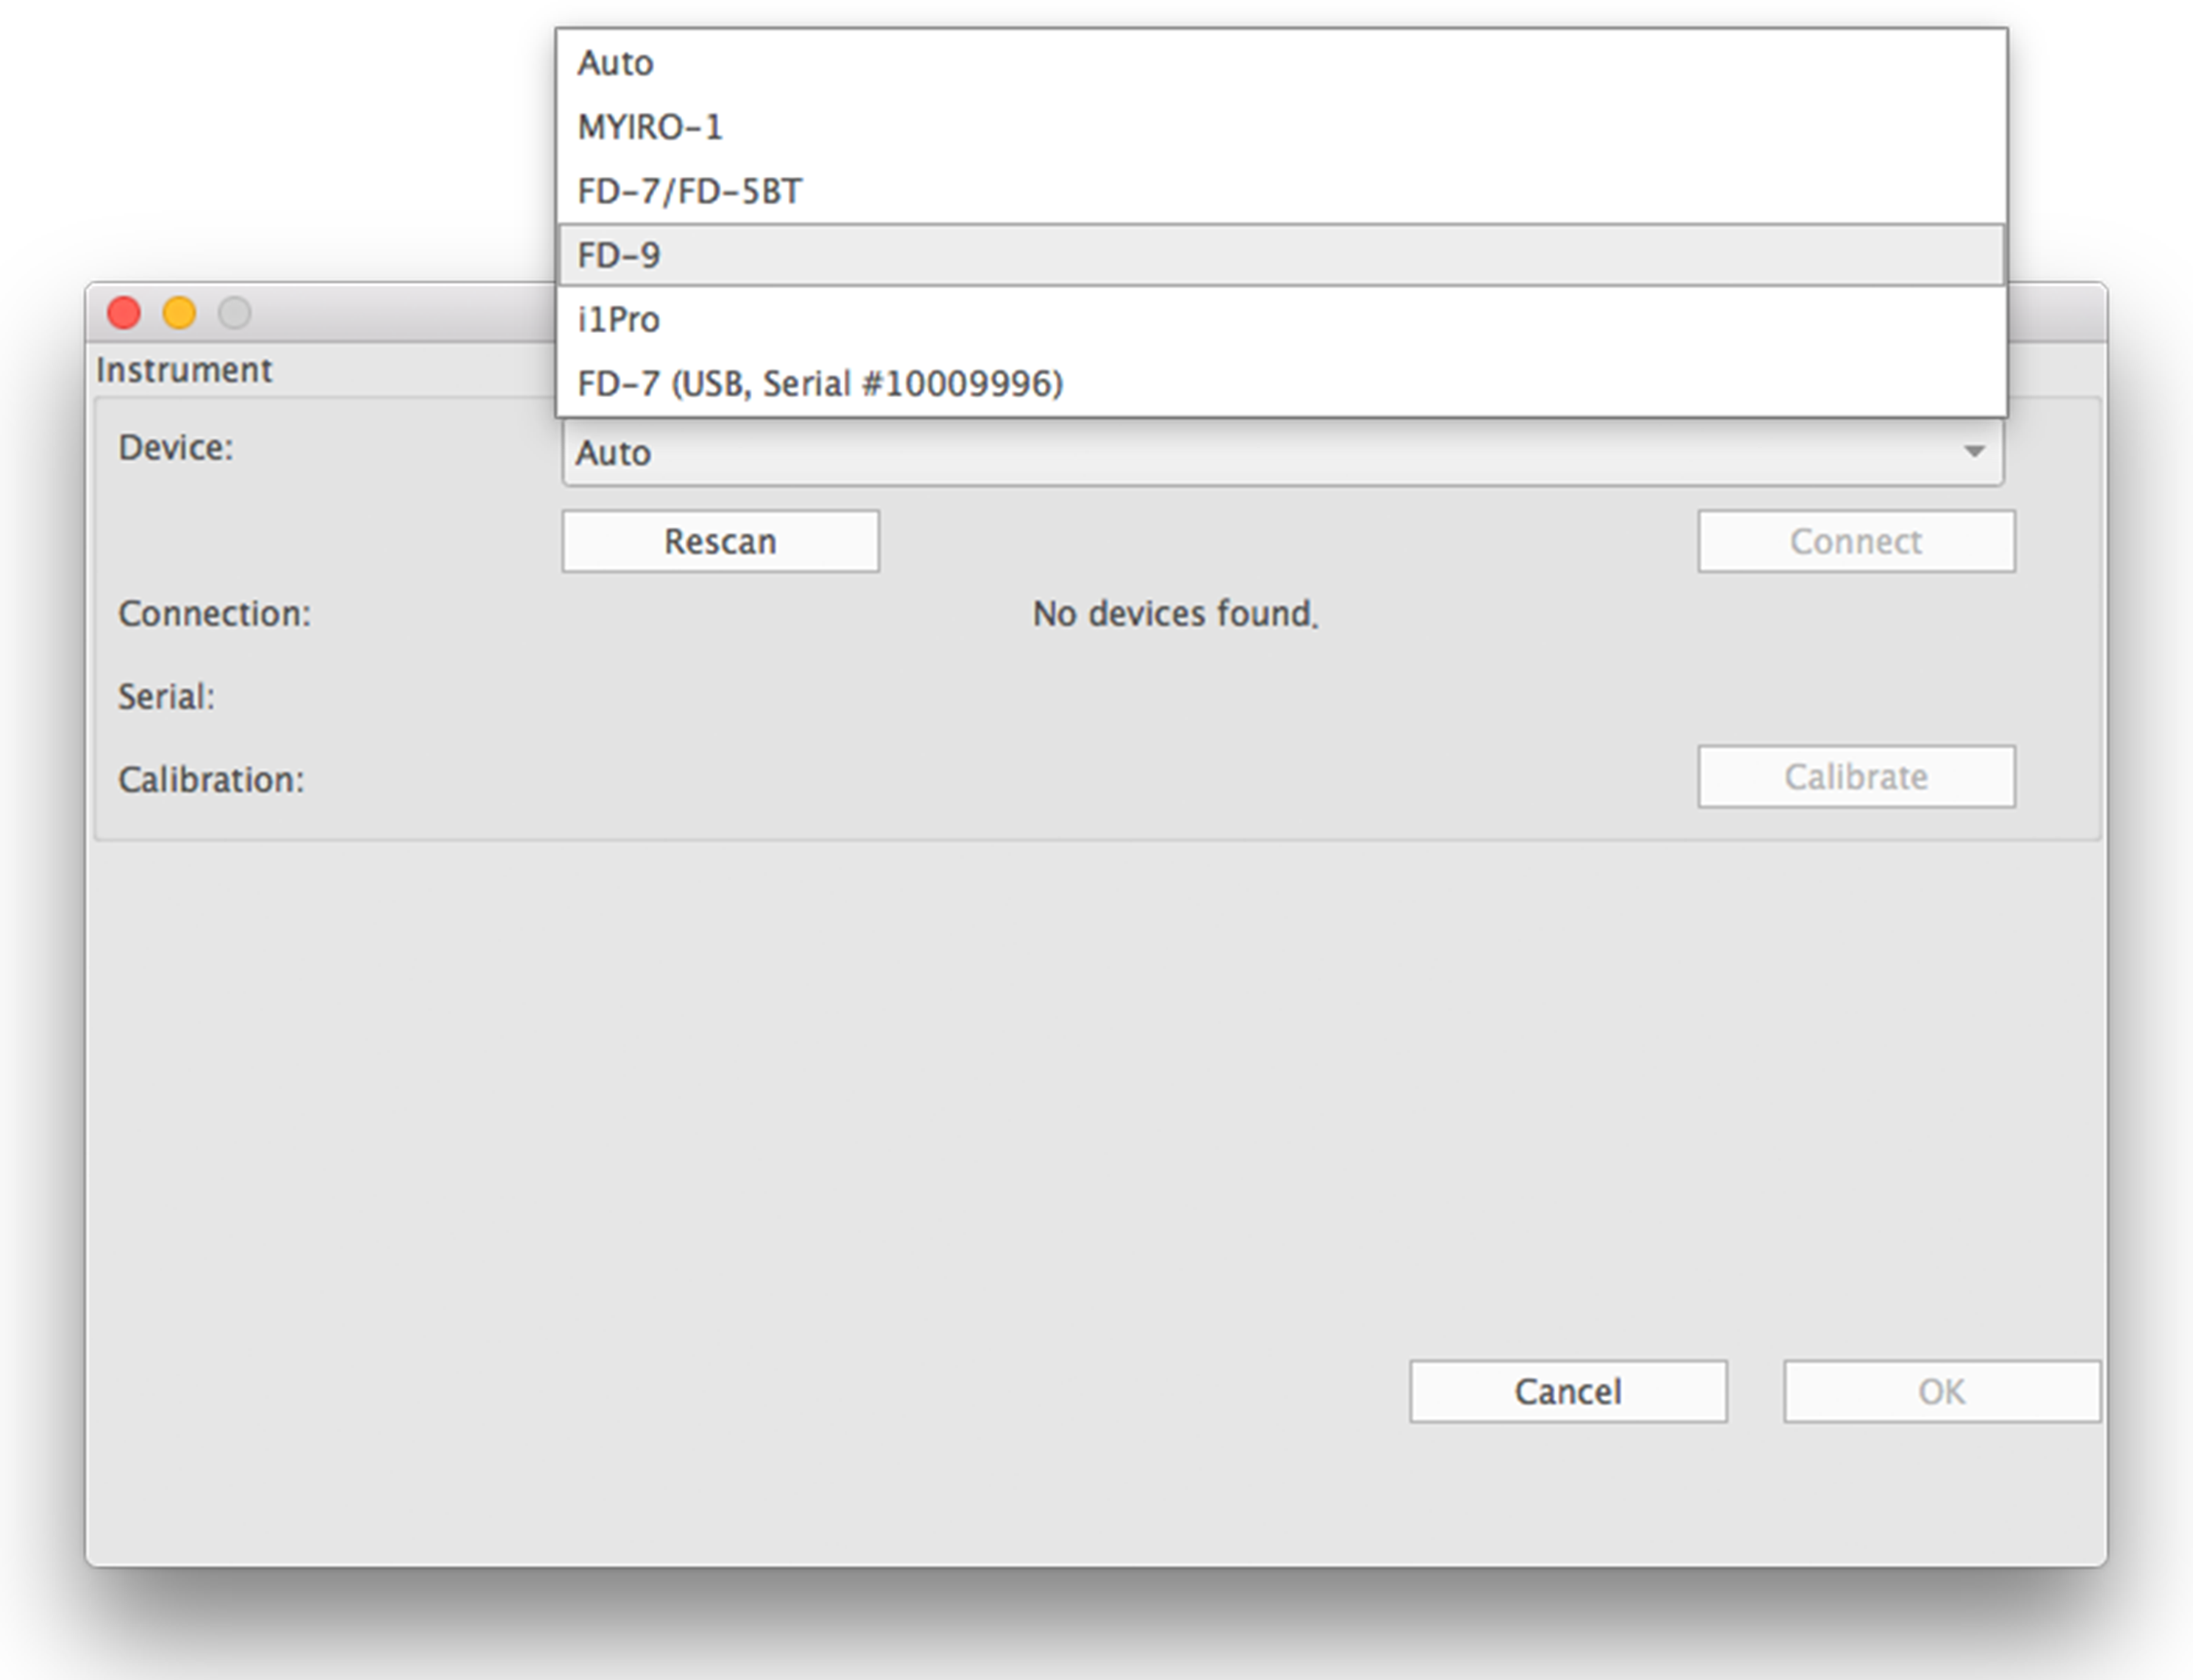This screenshot has height=1680, width=2193.
Task: Select Auto from the device list
Action: point(615,63)
